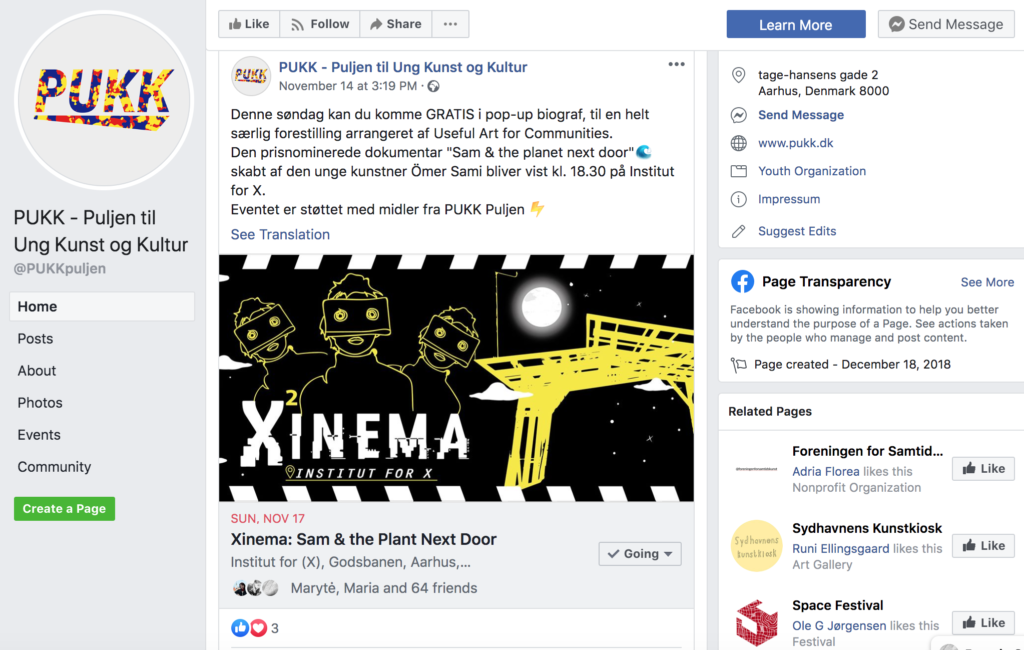Click the post author's PUKK avatar

click(251, 76)
